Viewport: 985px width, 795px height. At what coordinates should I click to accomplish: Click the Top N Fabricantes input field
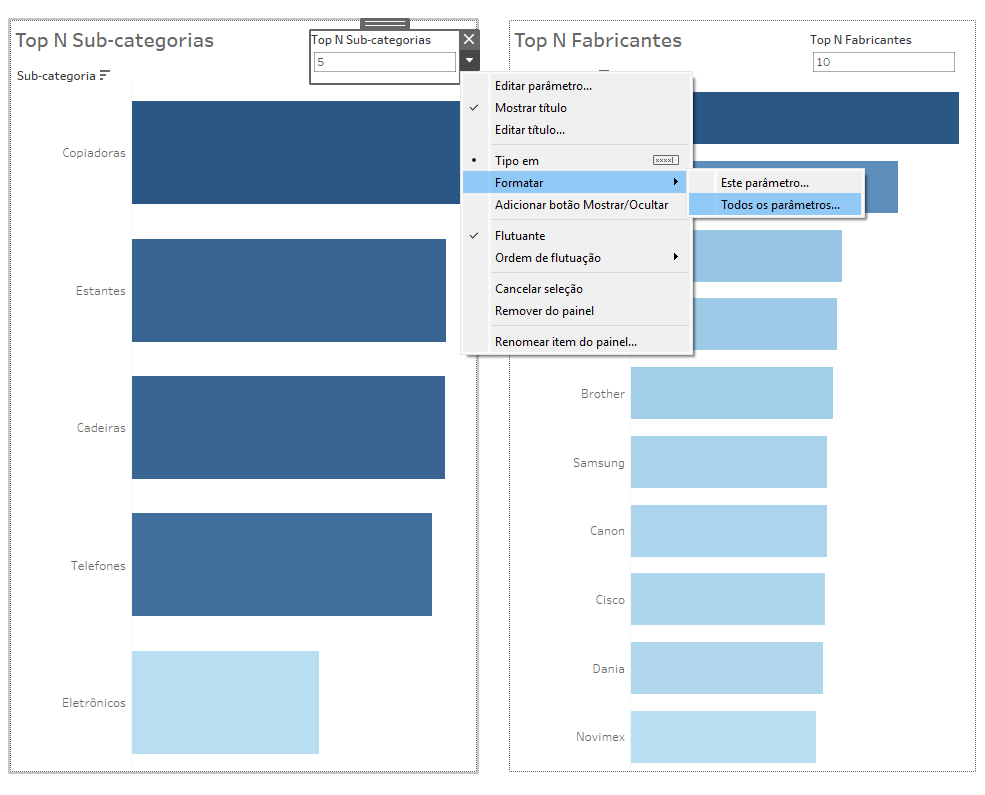[x=883, y=62]
